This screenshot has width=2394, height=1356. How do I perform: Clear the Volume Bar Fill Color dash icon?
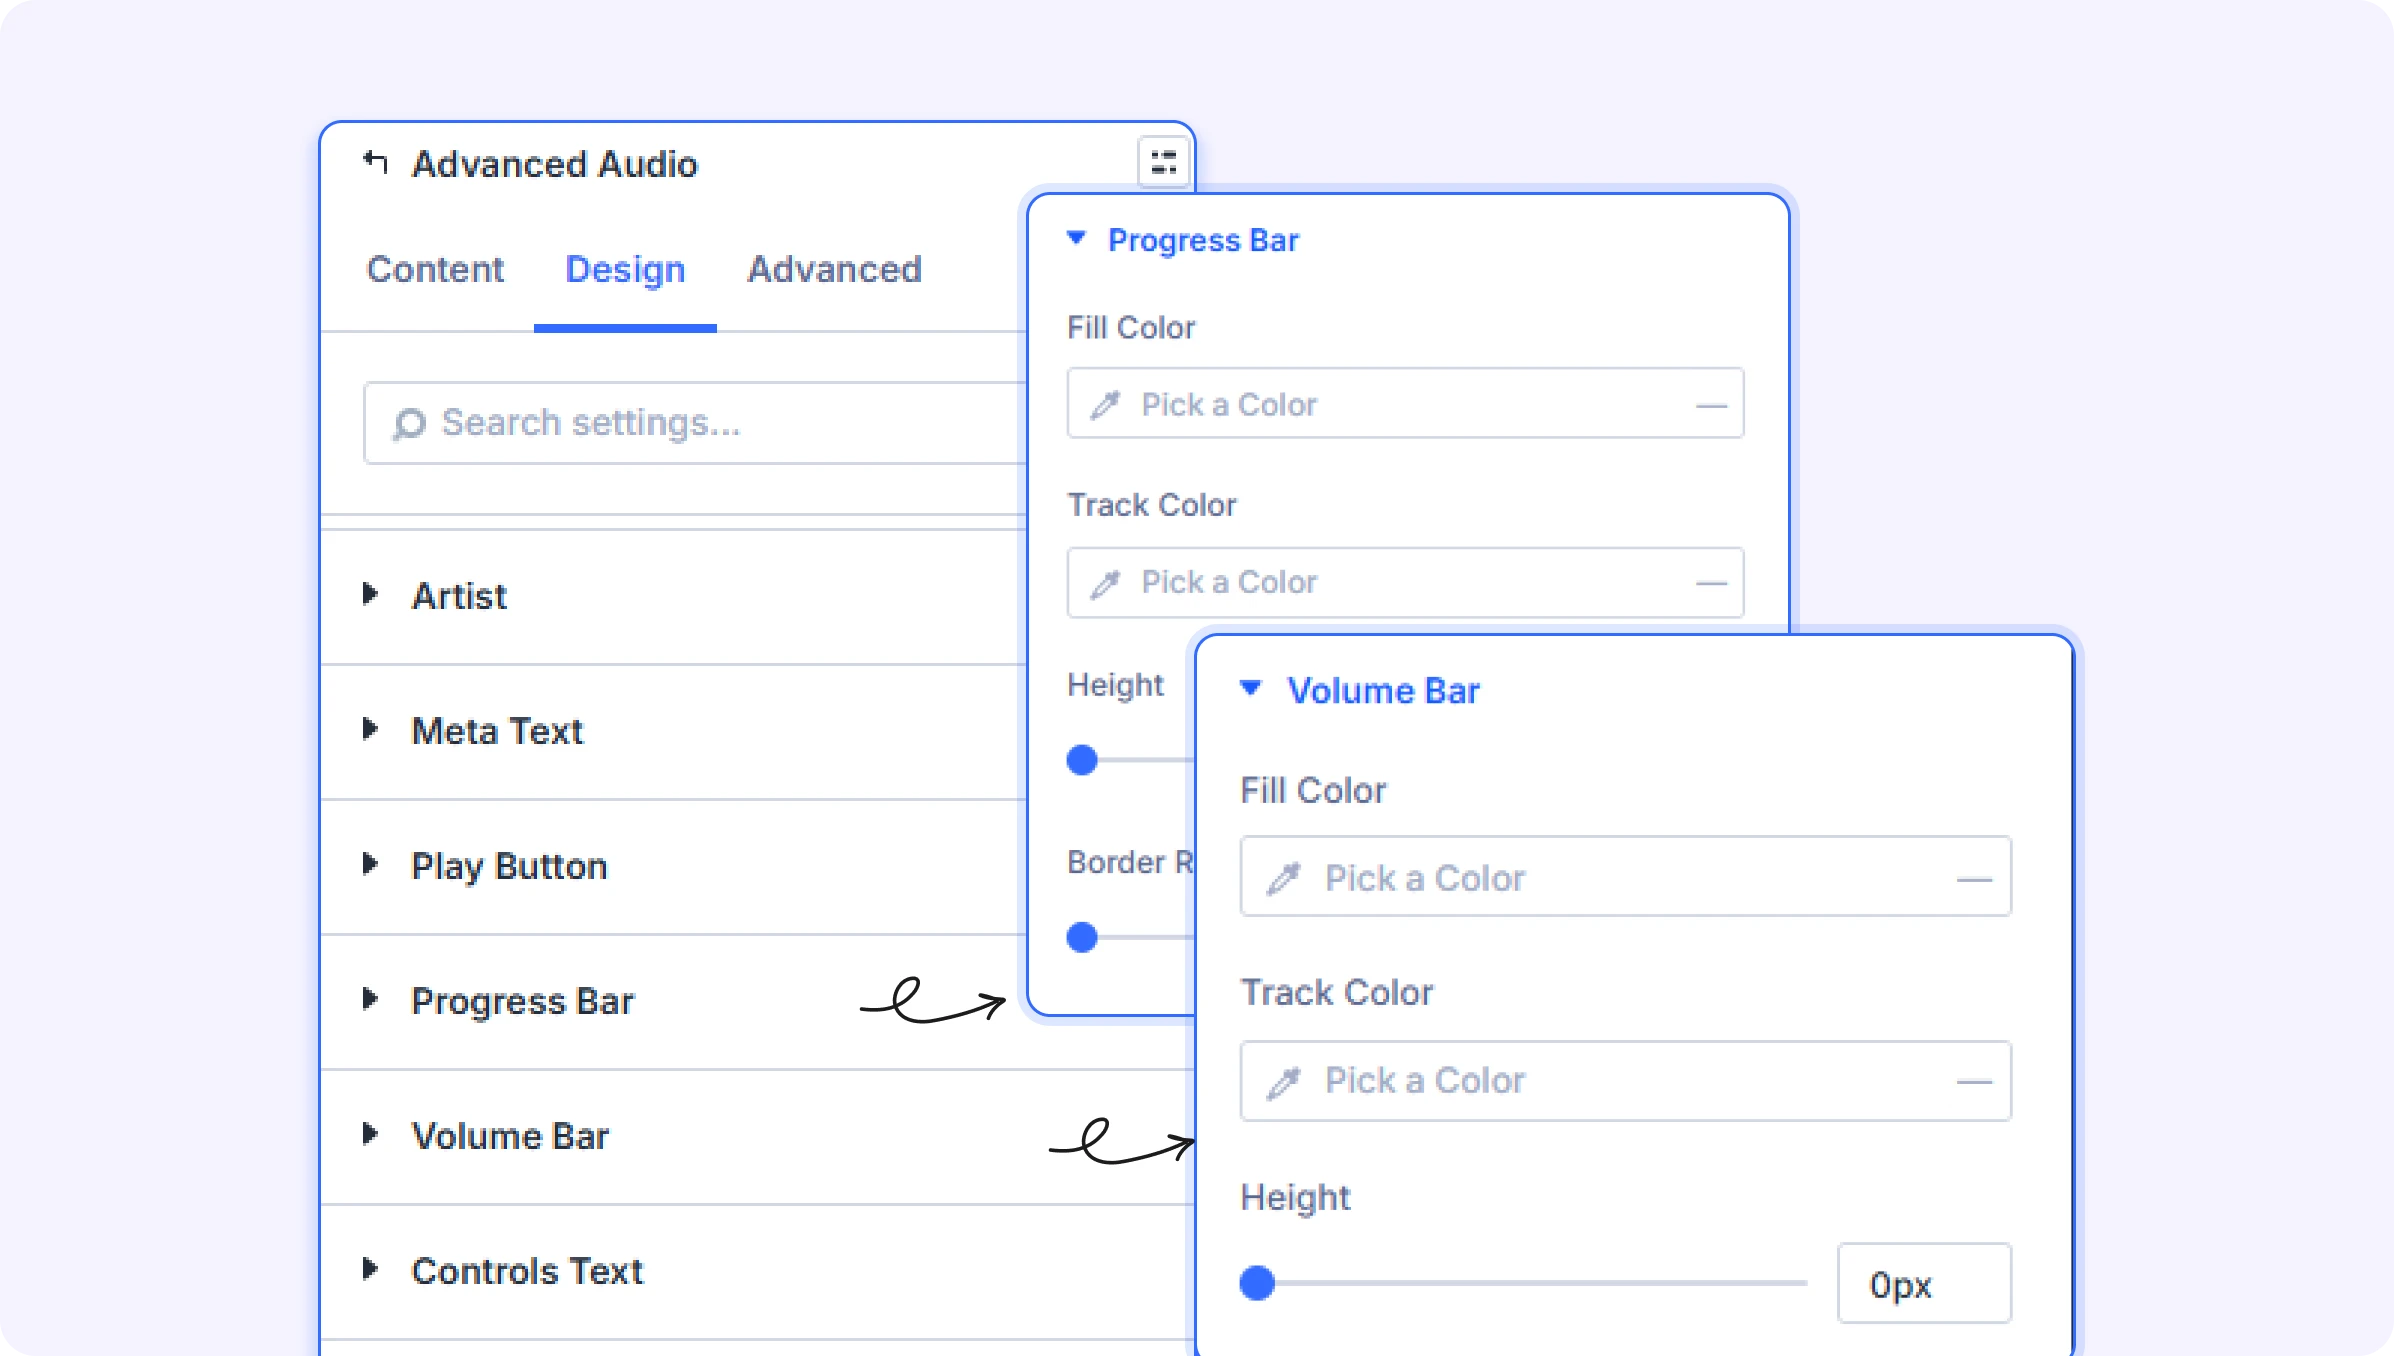[x=1974, y=880]
